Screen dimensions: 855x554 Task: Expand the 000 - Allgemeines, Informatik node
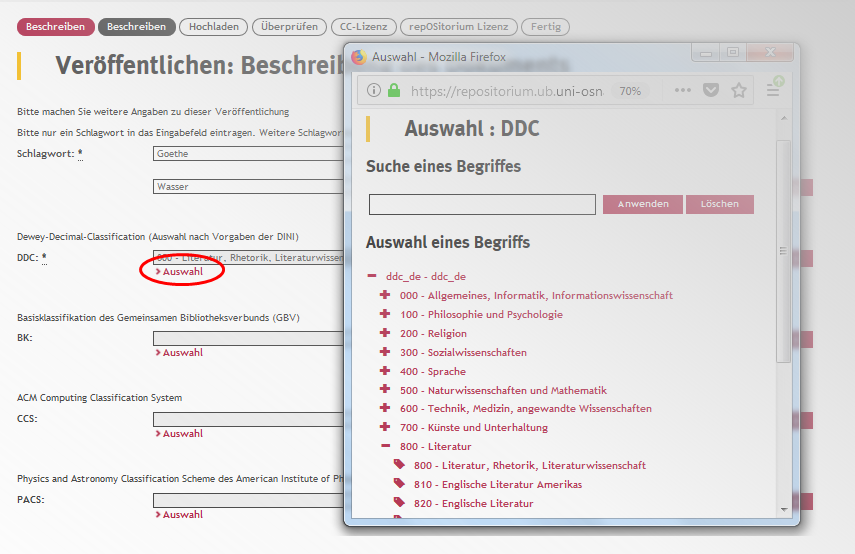[385, 295]
